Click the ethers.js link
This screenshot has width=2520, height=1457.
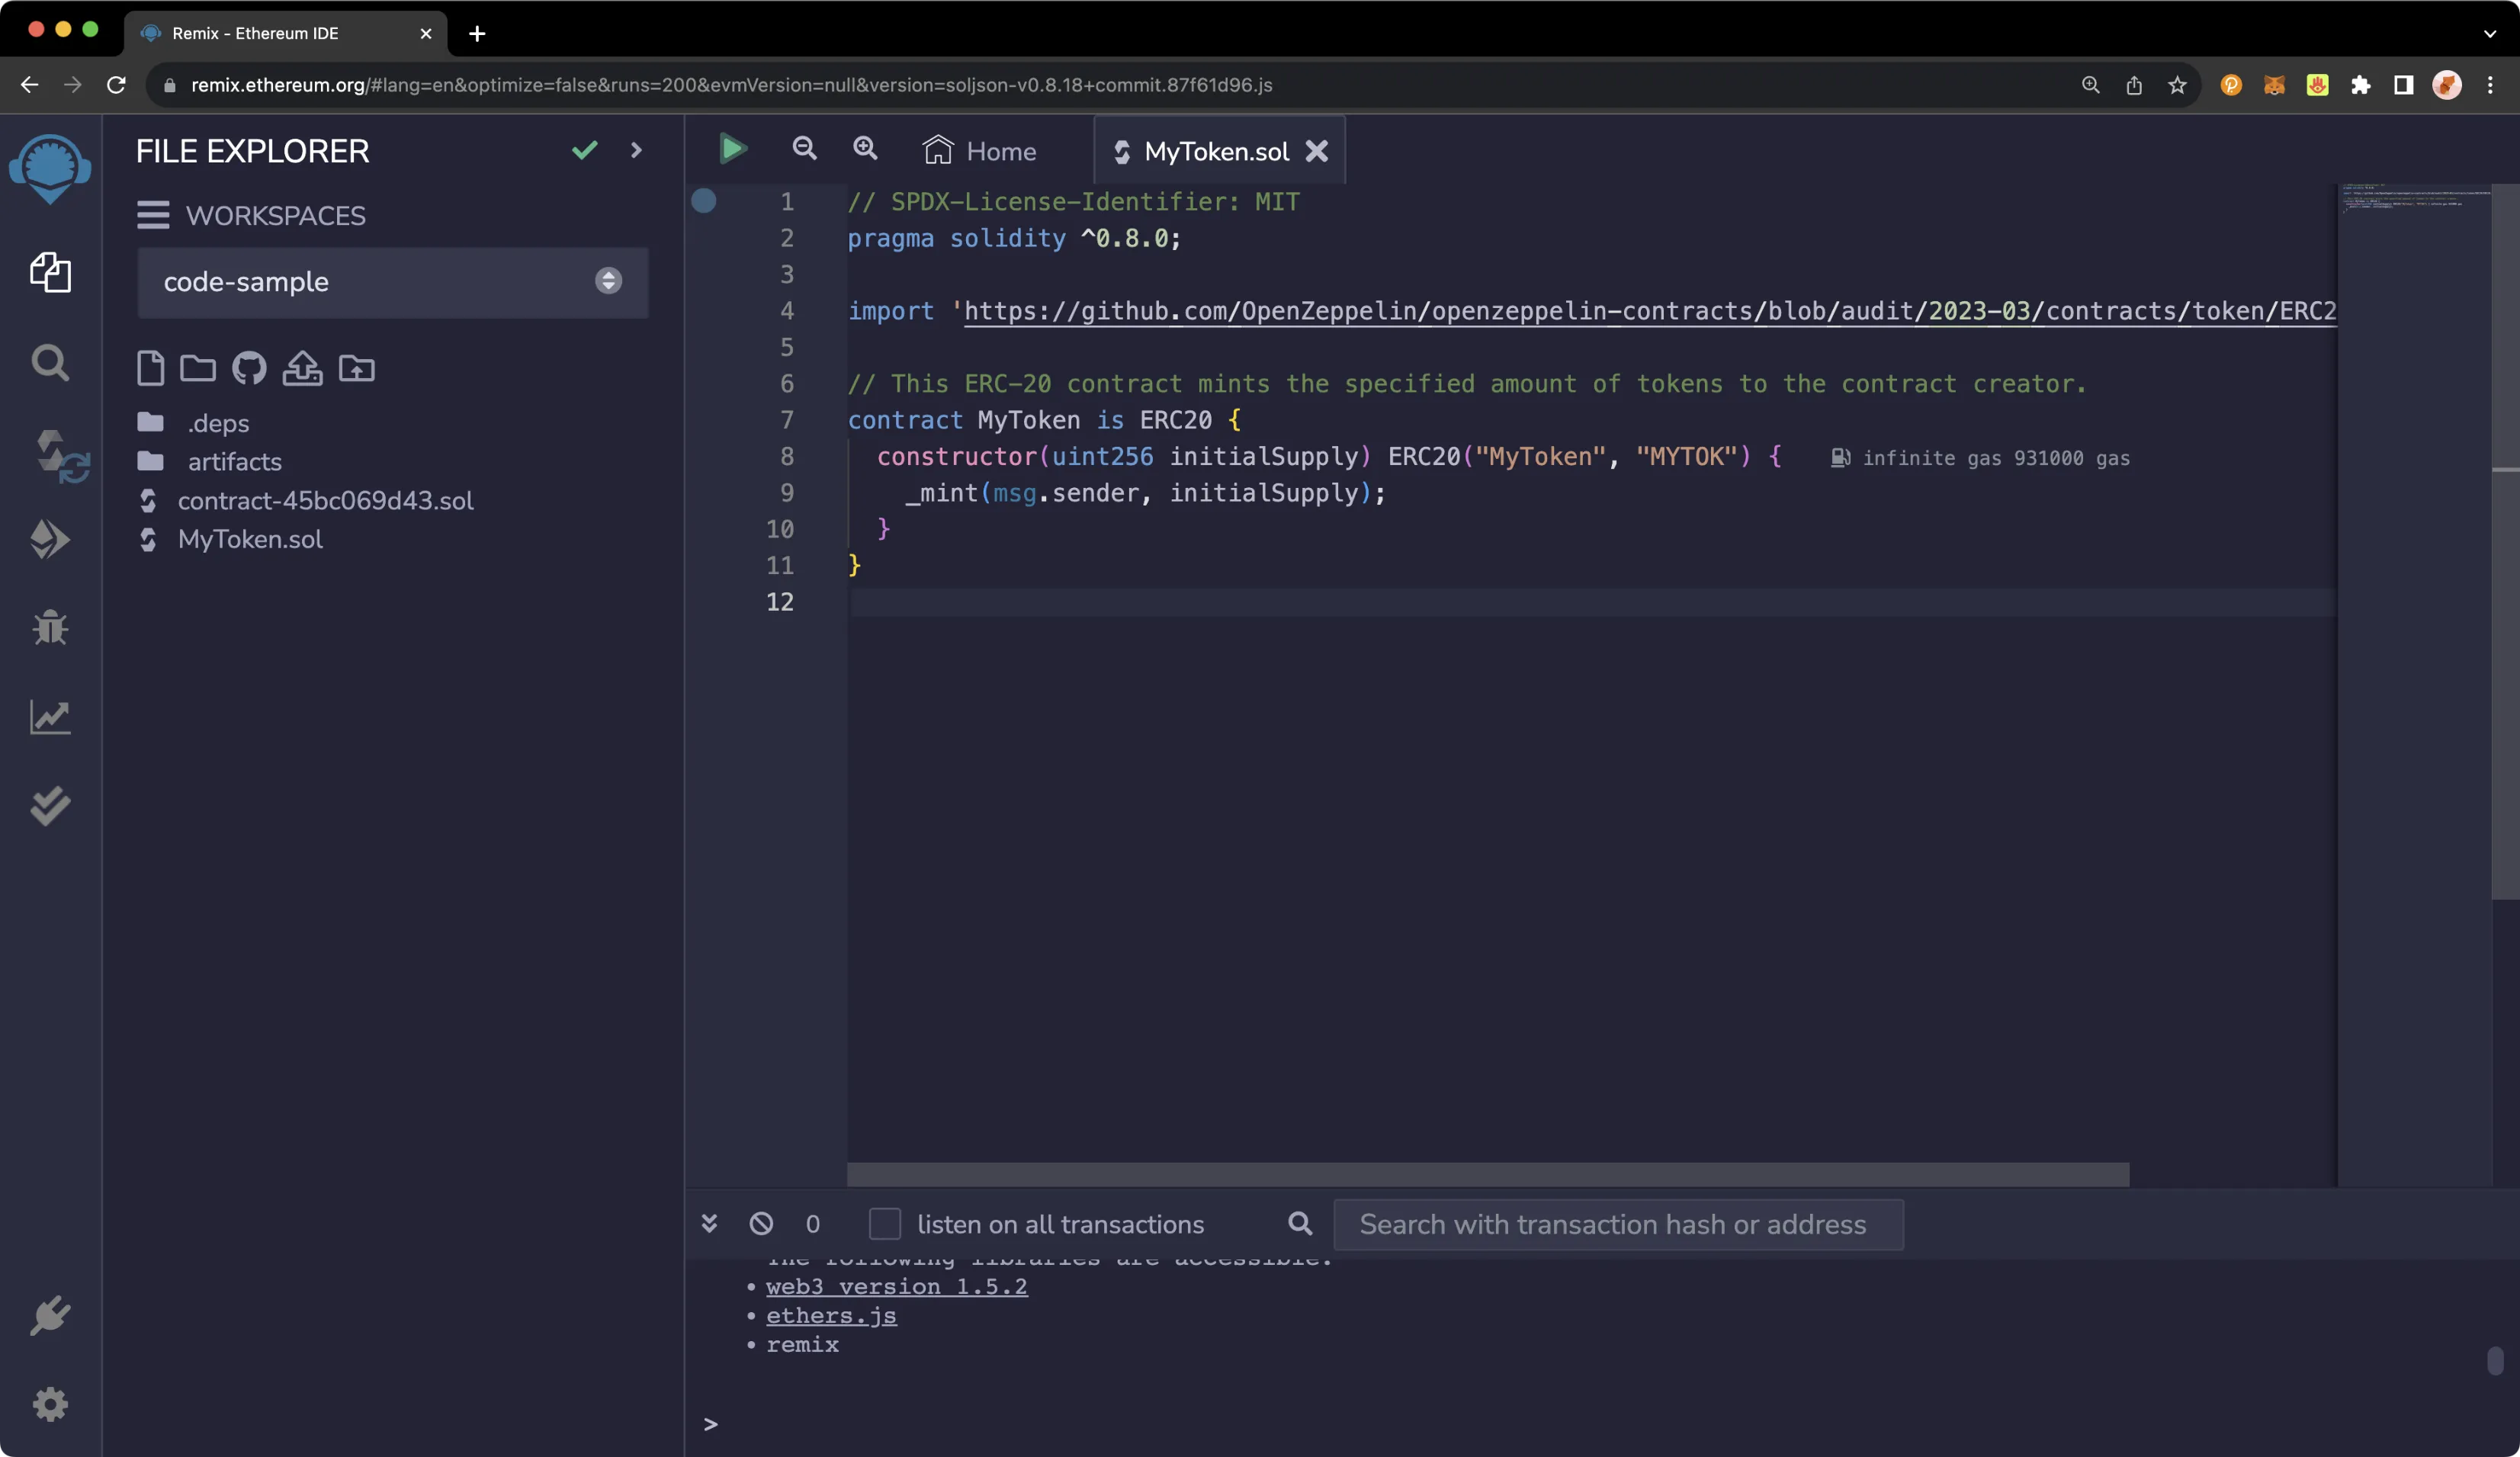click(x=831, y=1315)
